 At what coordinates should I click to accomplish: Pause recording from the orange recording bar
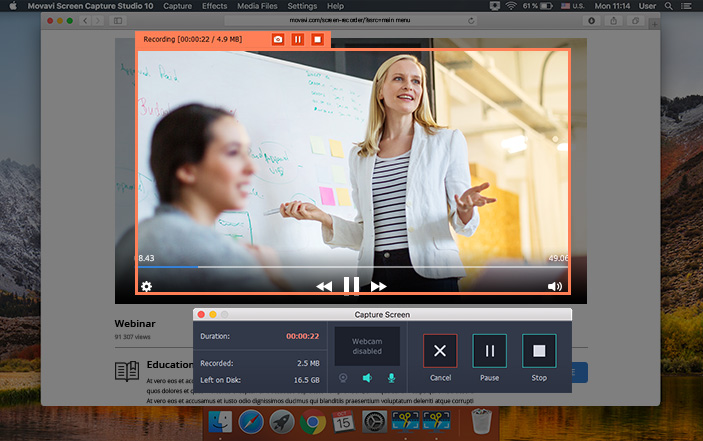coord(298,39)
